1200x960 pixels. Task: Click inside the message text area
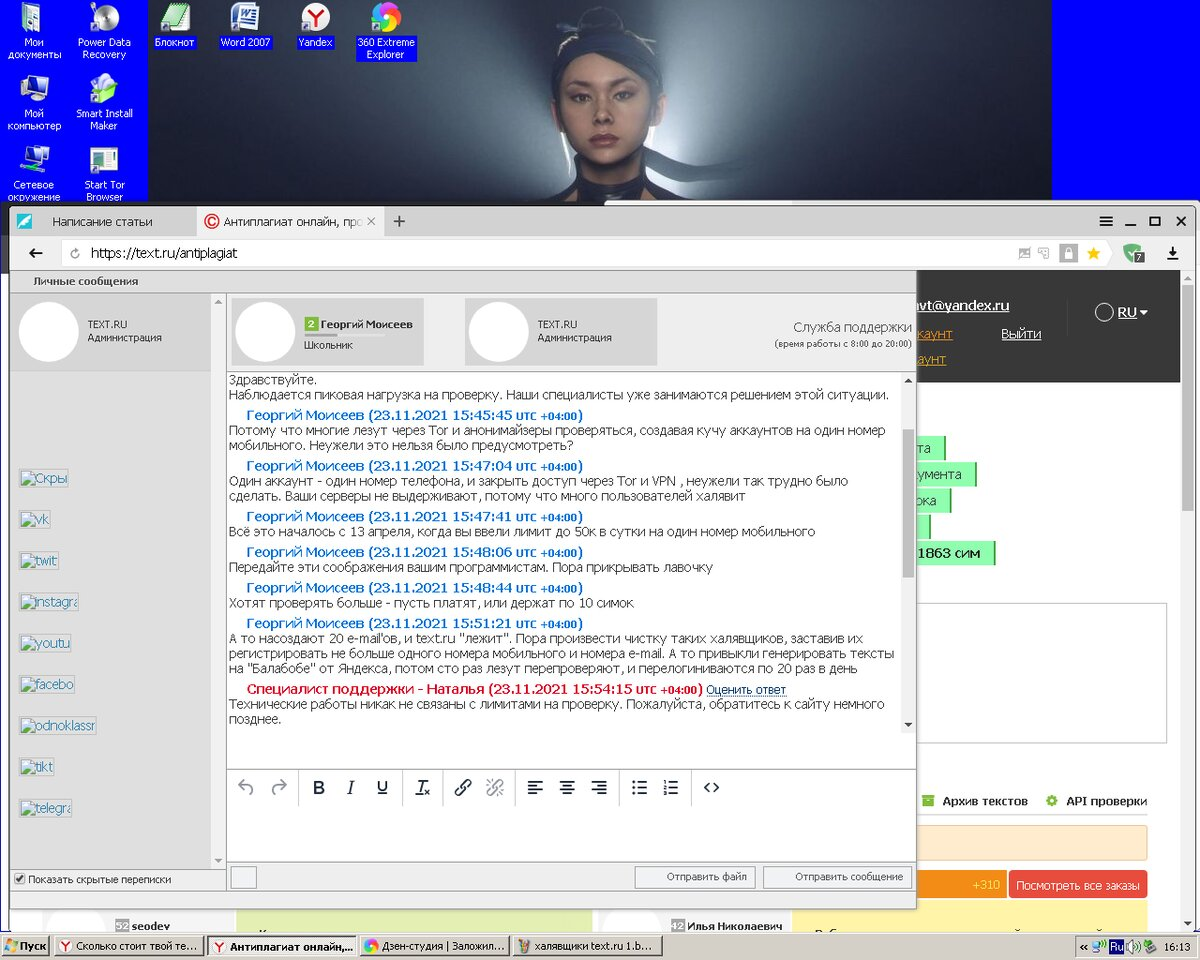click(x=570, y=835)
